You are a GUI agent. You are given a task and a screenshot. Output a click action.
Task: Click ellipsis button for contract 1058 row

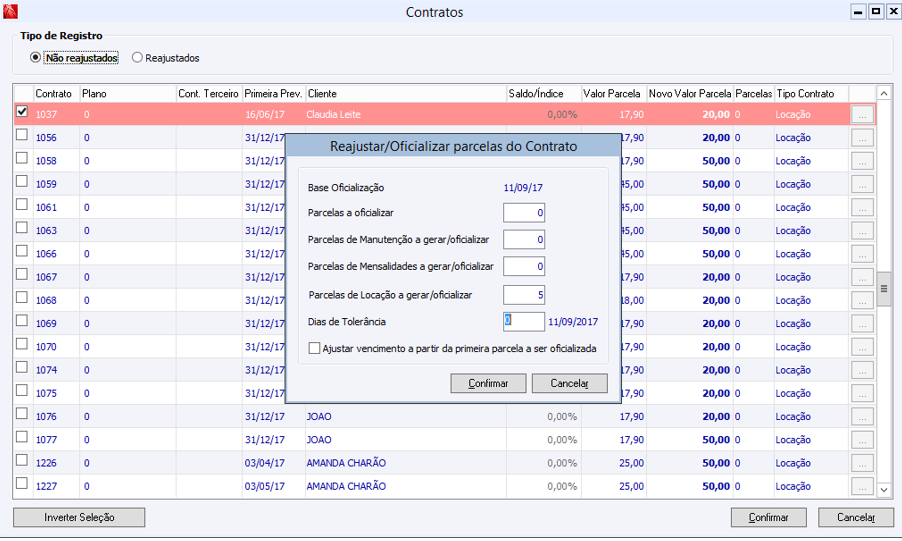862,161
